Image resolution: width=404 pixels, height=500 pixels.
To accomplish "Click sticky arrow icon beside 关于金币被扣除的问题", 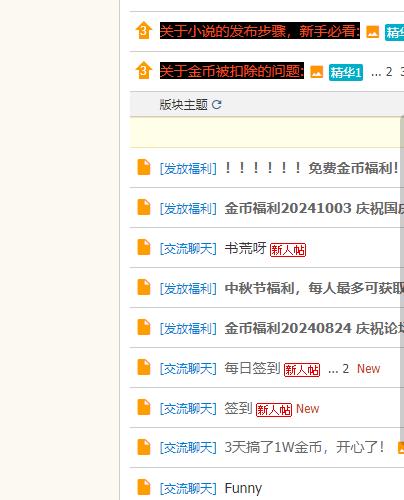I will tap(144, 70).
